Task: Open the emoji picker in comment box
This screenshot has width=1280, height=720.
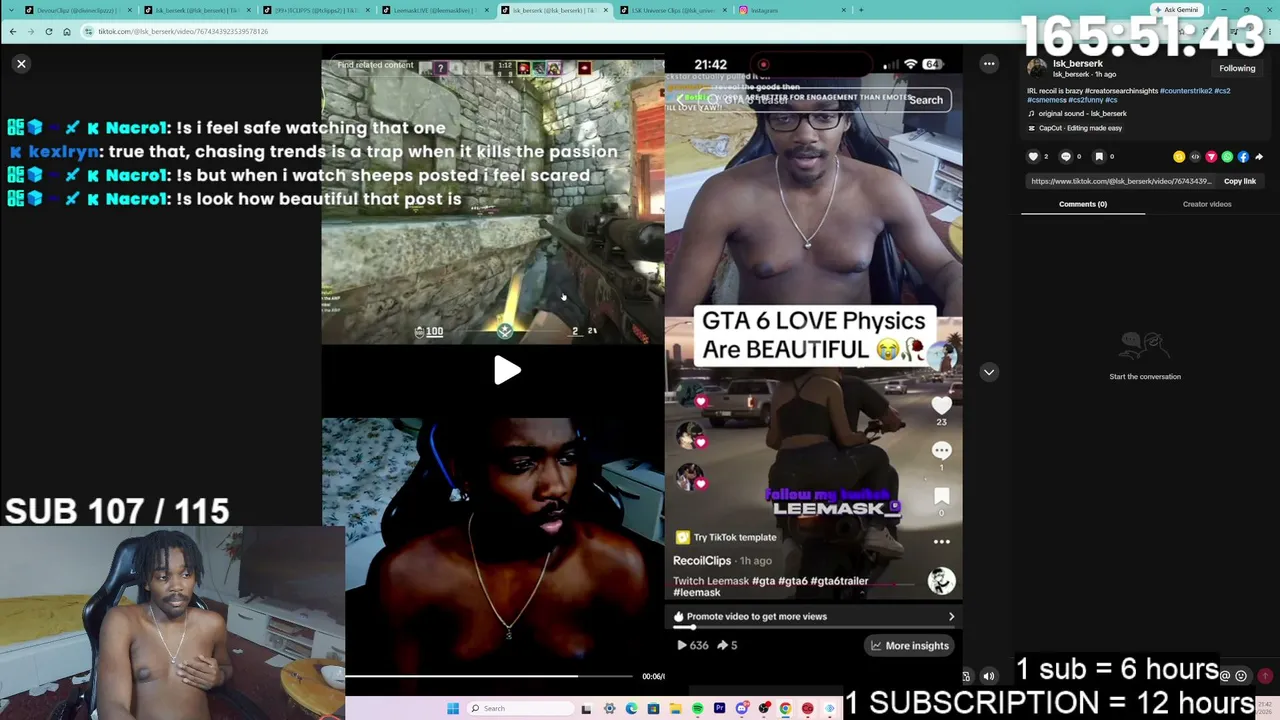Action: click(1241, 676)
